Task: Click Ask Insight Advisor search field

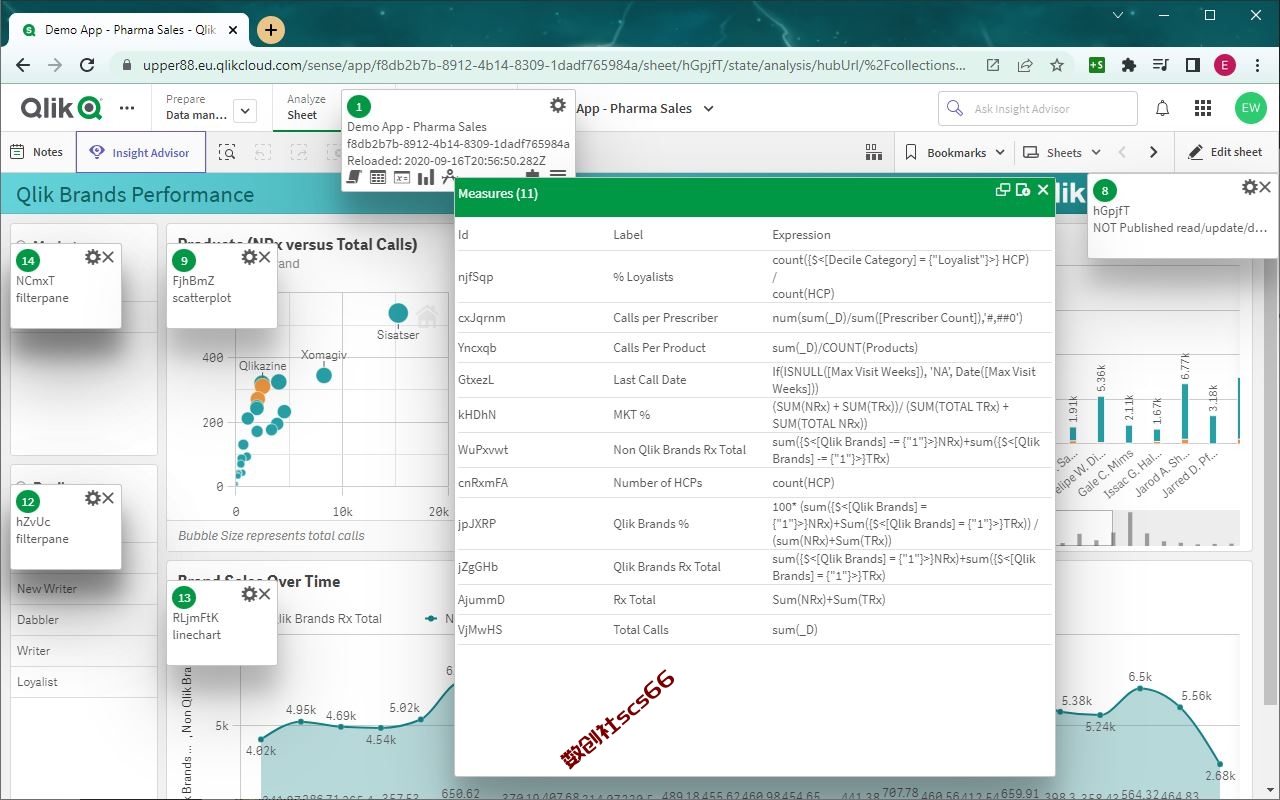Action: (1037, 108)
